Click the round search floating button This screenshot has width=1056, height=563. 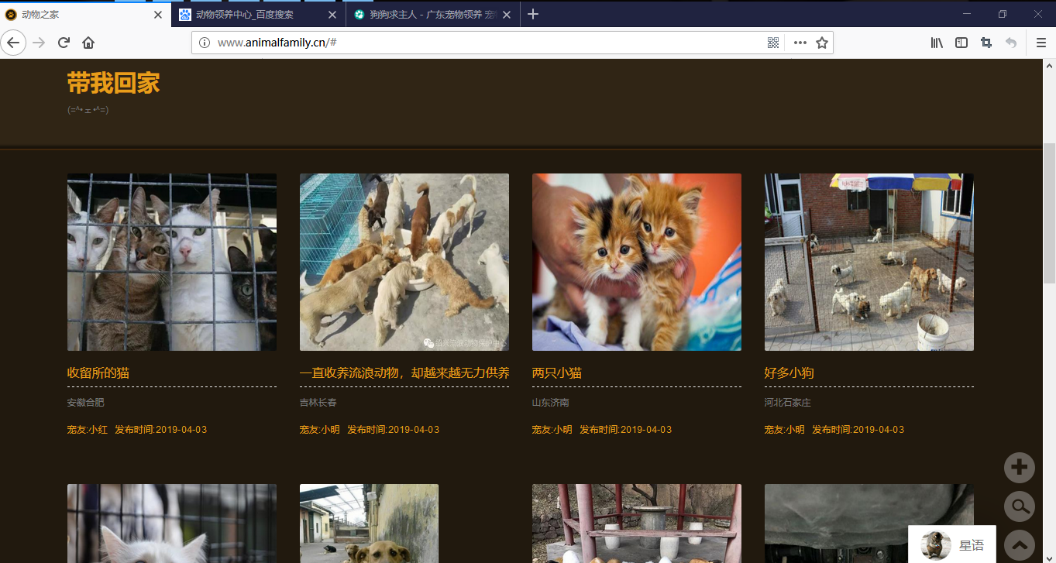(1020, 506)
